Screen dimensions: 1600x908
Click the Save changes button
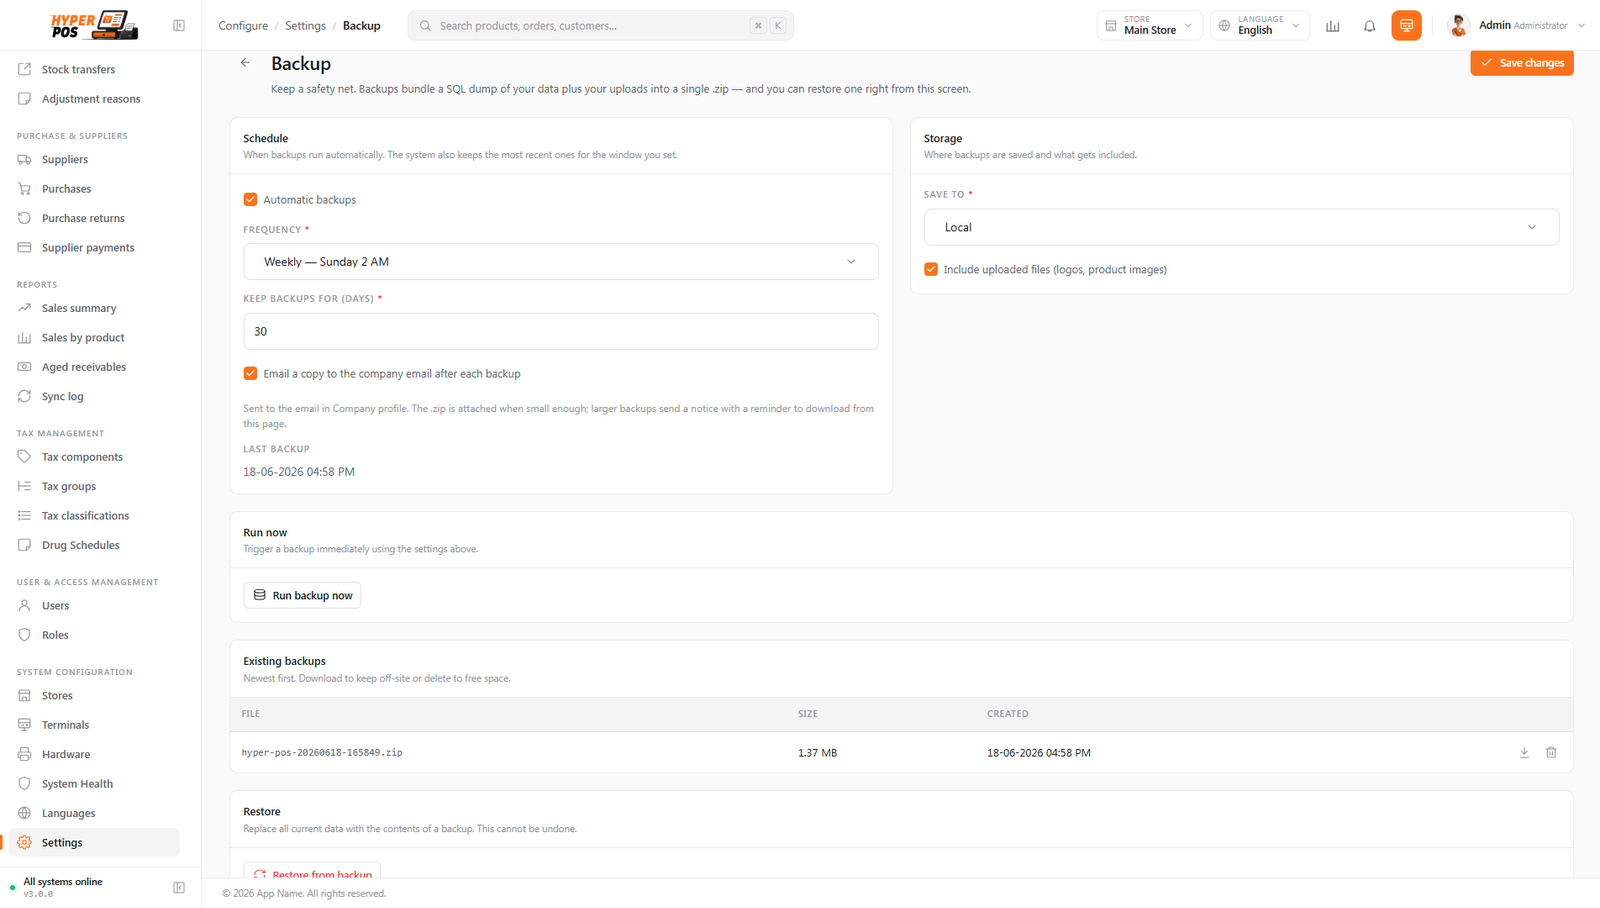tap(1522, 63)
